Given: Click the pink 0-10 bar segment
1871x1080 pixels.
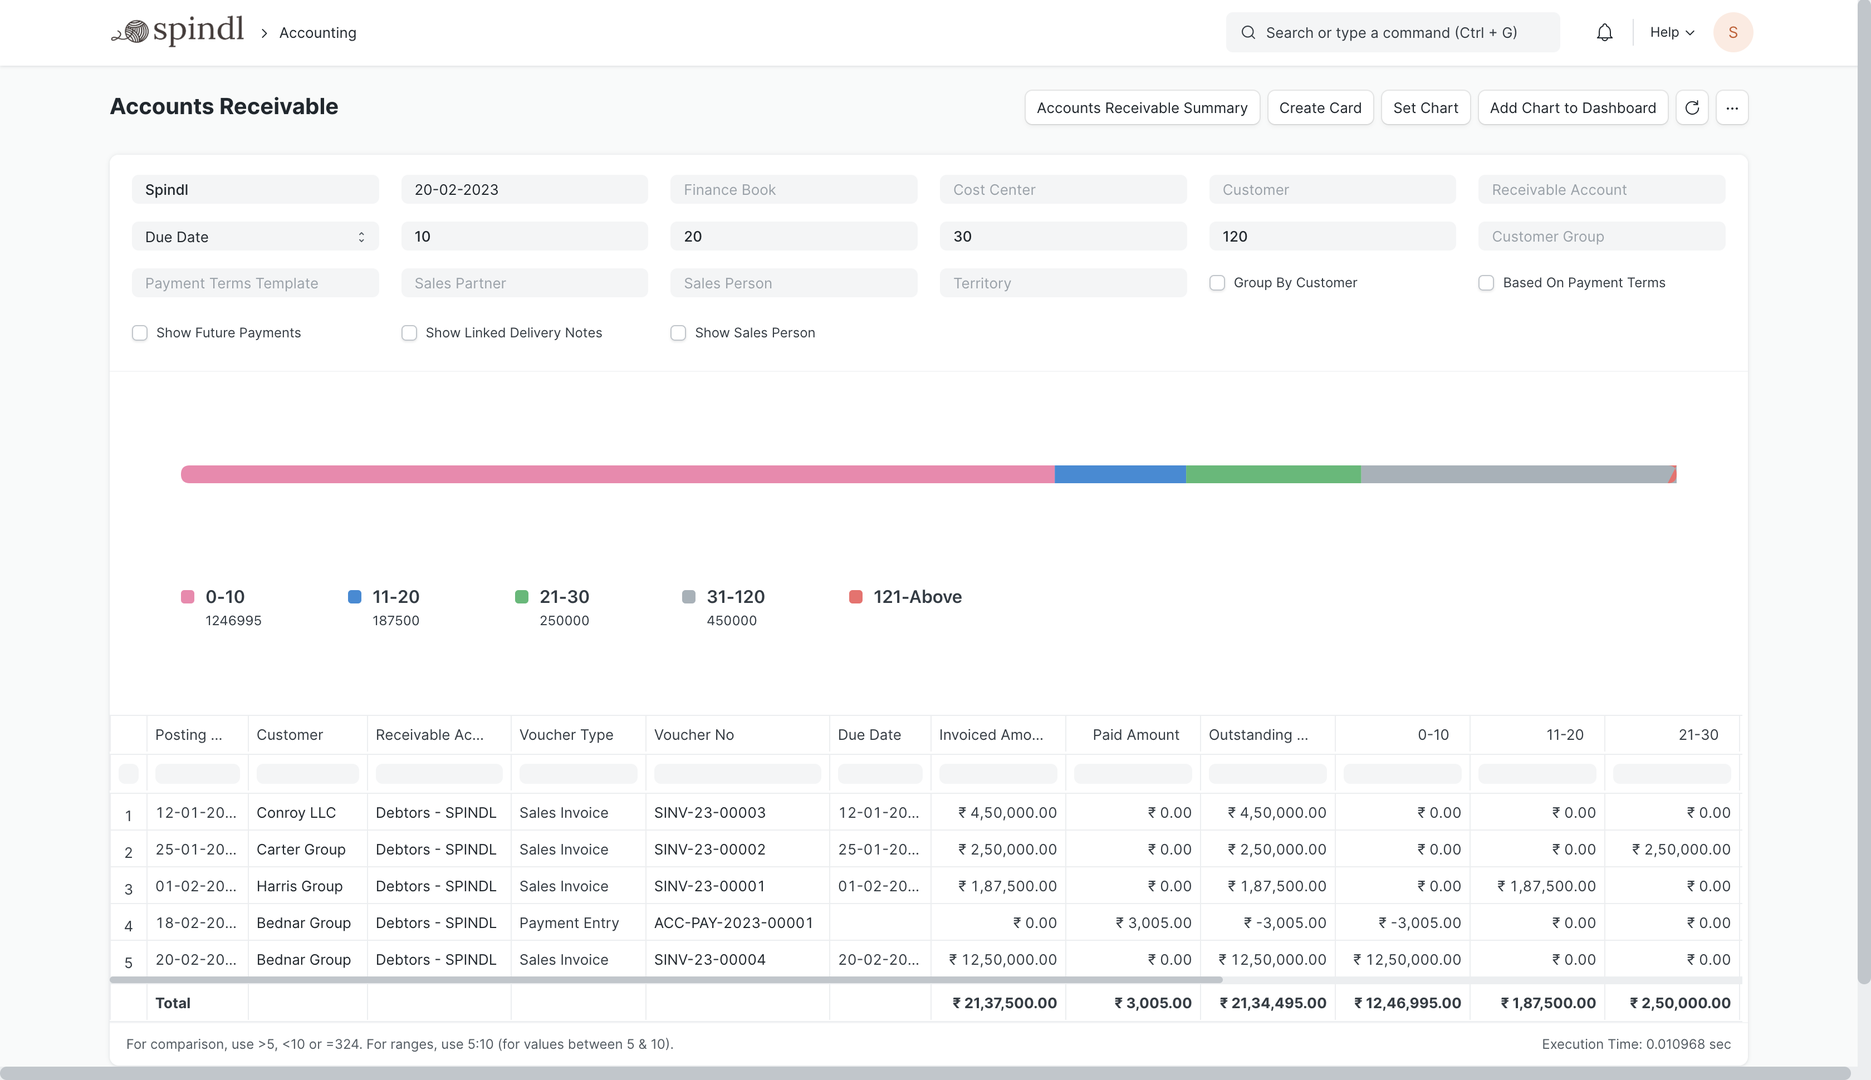Looking at the screenshot, I should click(617, 474).
